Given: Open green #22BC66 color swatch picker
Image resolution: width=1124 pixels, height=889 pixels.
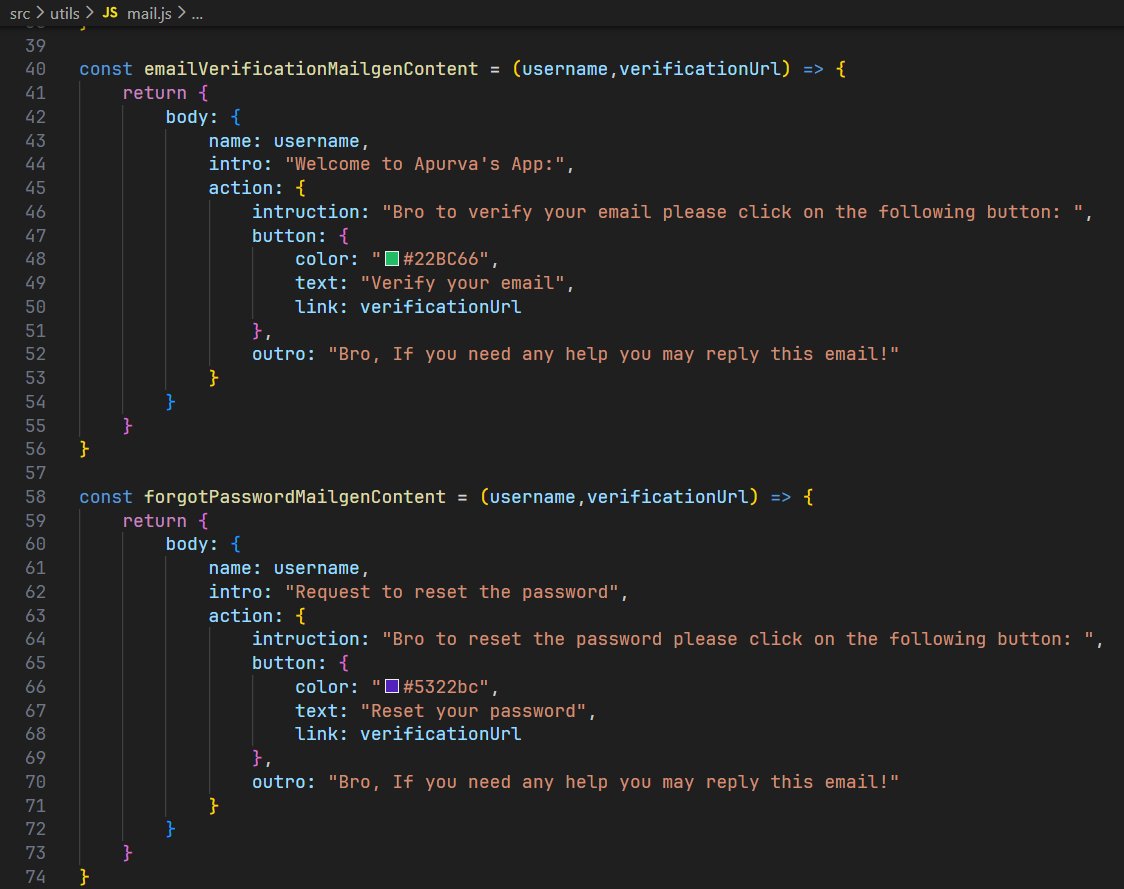Looking at the screenshot, I should [392, 259].
